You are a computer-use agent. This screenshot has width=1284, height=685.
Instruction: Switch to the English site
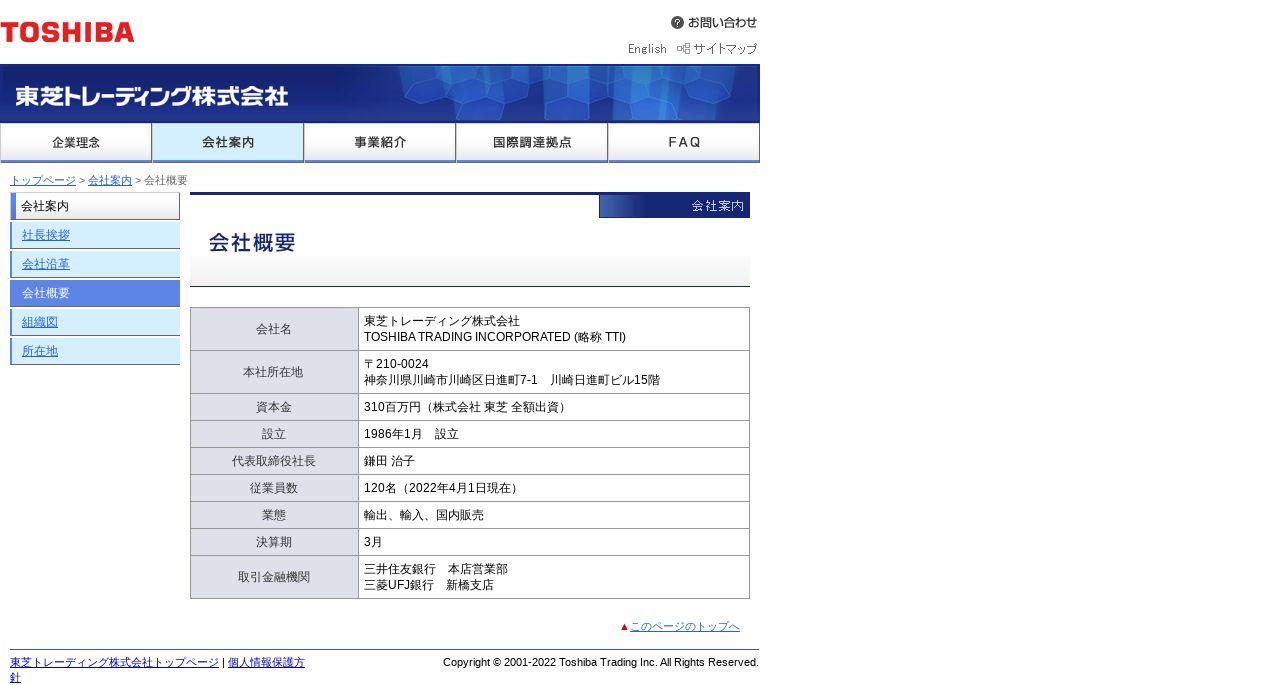[647, 49]
